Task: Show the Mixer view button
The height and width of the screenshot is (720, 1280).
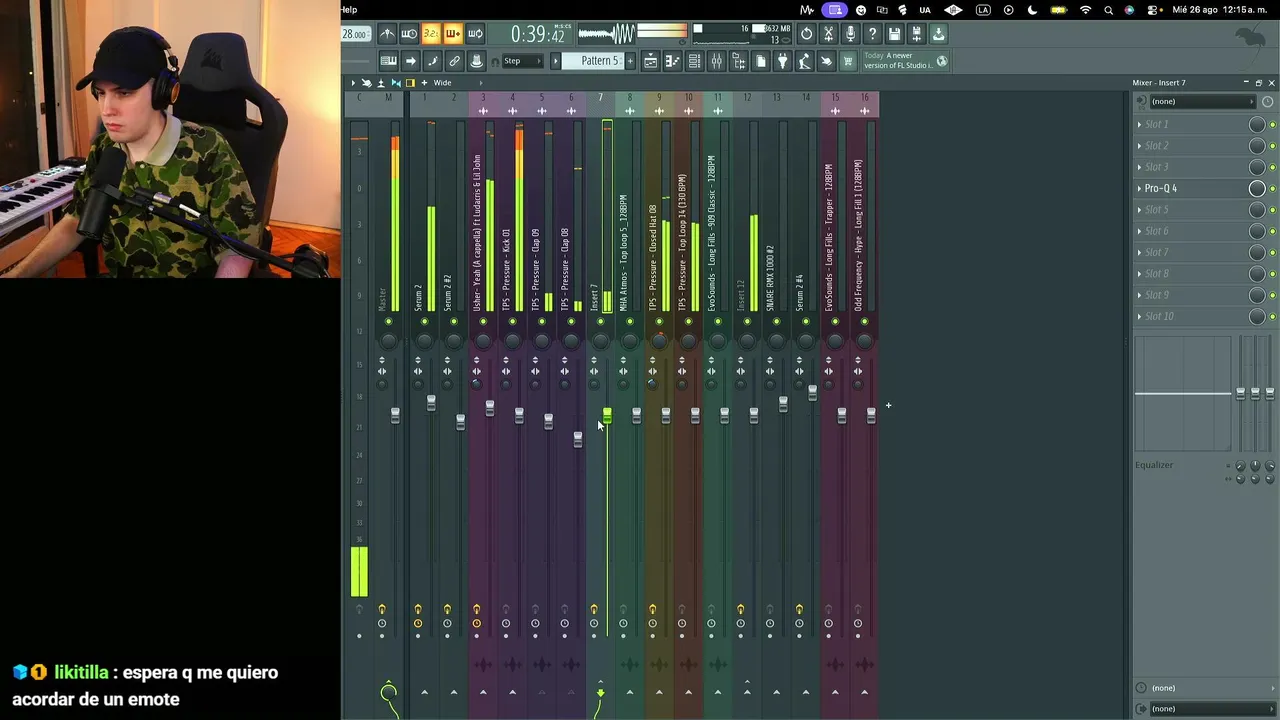Action: pos(716,62)
